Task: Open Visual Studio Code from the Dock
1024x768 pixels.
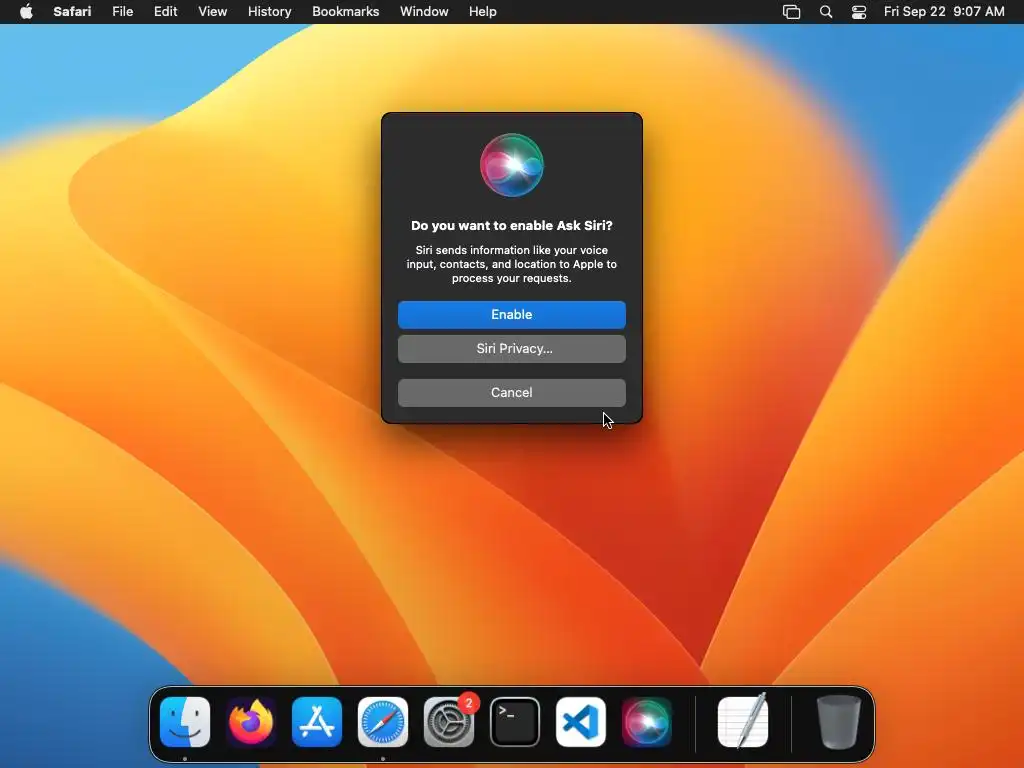Action: coord(581,722)
